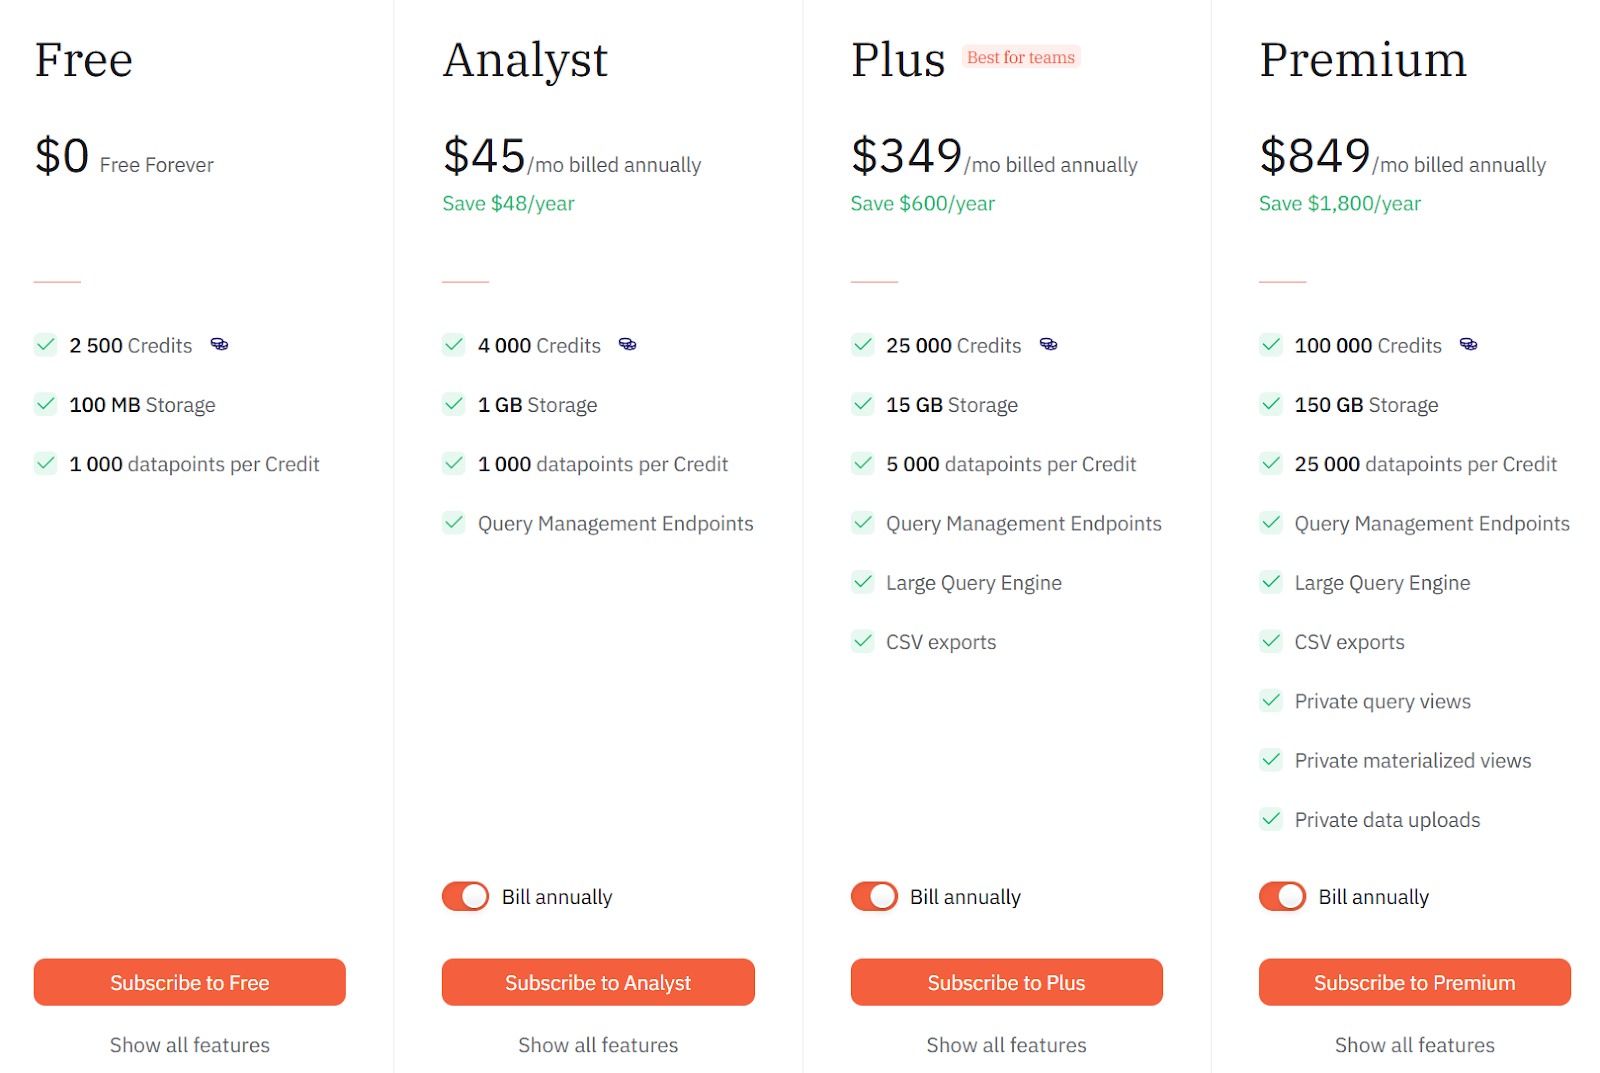Select Subscribe to Premium button
The image size is (1600, 1073).
point(1415,982)
